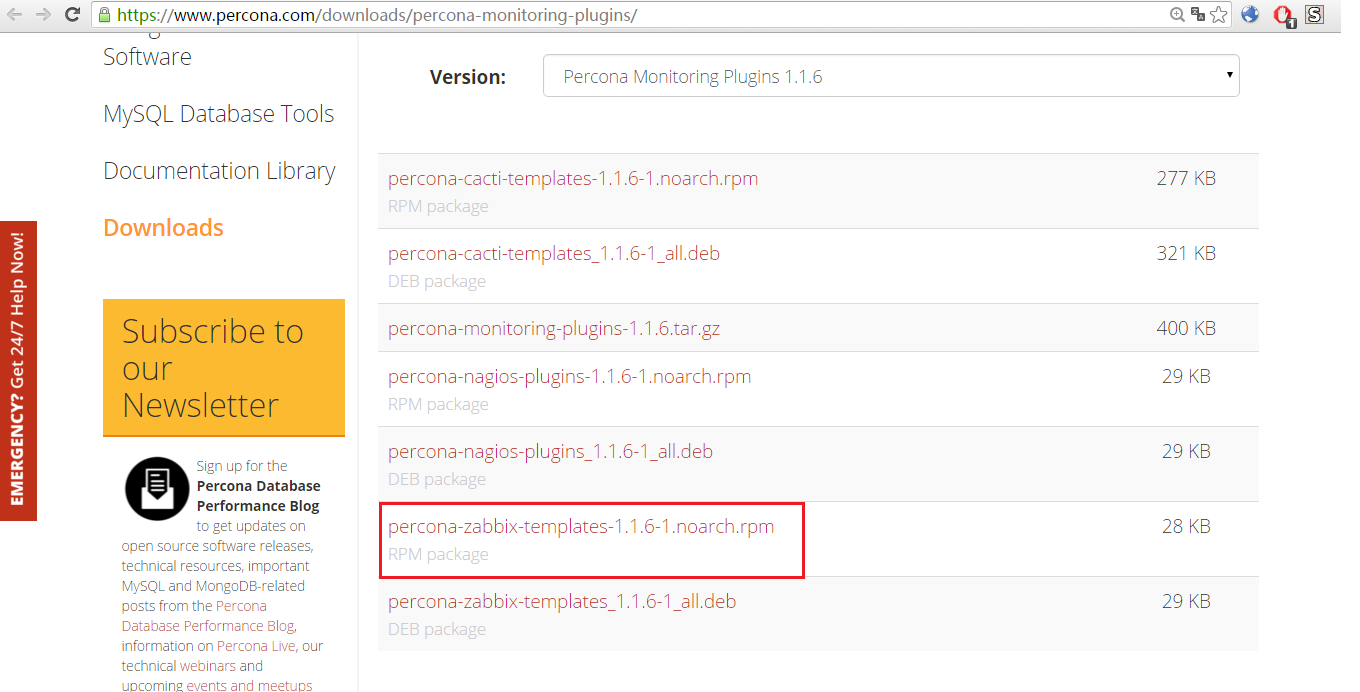
Task: Open the AdBlock red stop-hand extension
Action: (1283, 16)
